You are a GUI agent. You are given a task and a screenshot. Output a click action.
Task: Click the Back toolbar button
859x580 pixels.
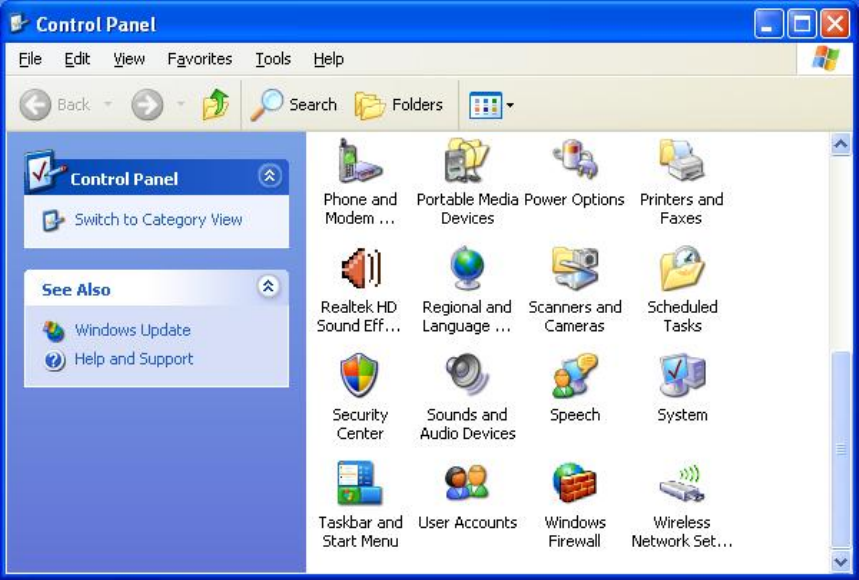pyautogui.click(x=55, y=105)
